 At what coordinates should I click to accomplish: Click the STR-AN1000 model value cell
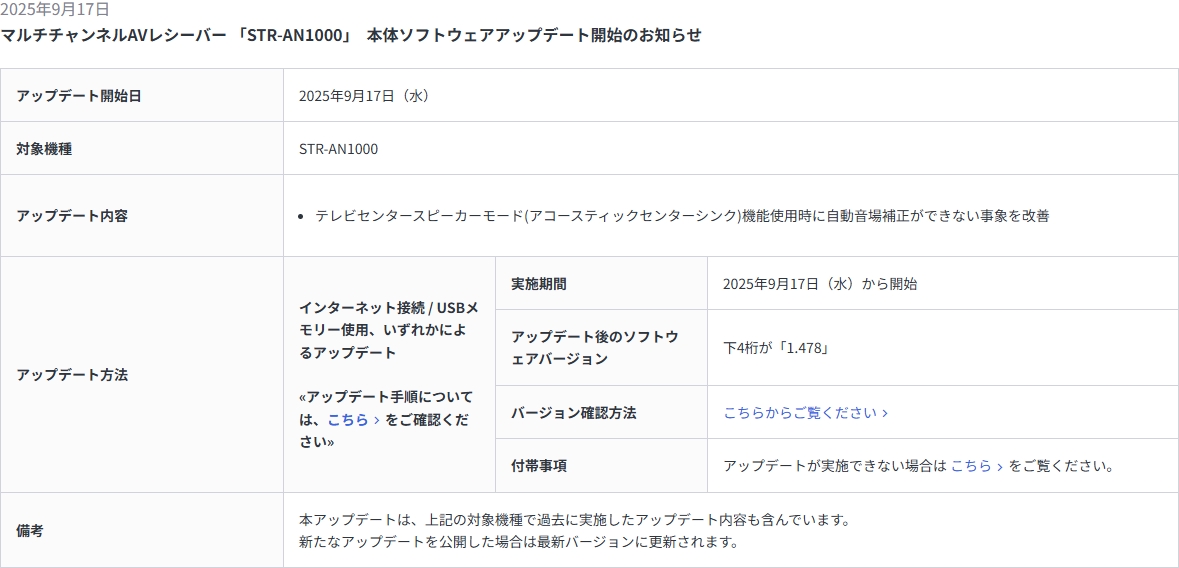(x=731, y=149)
